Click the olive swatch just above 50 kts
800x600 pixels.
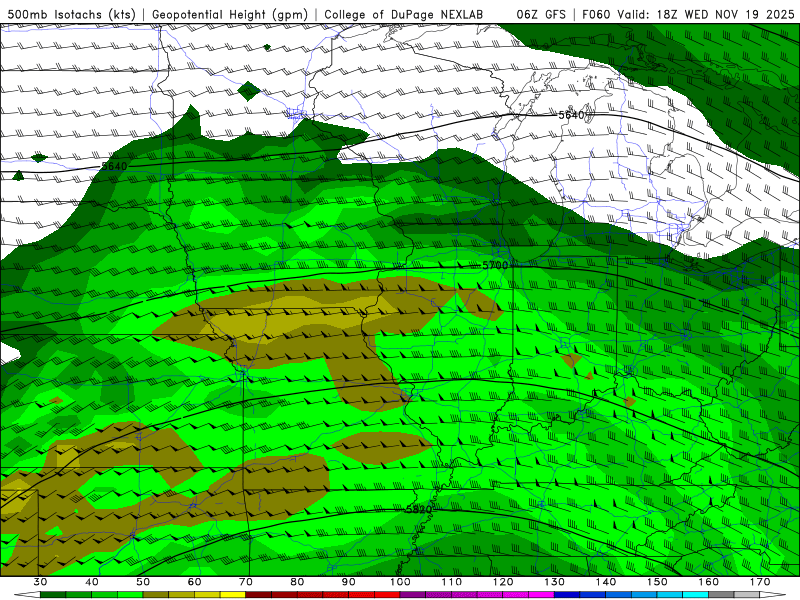pos(156,595)
